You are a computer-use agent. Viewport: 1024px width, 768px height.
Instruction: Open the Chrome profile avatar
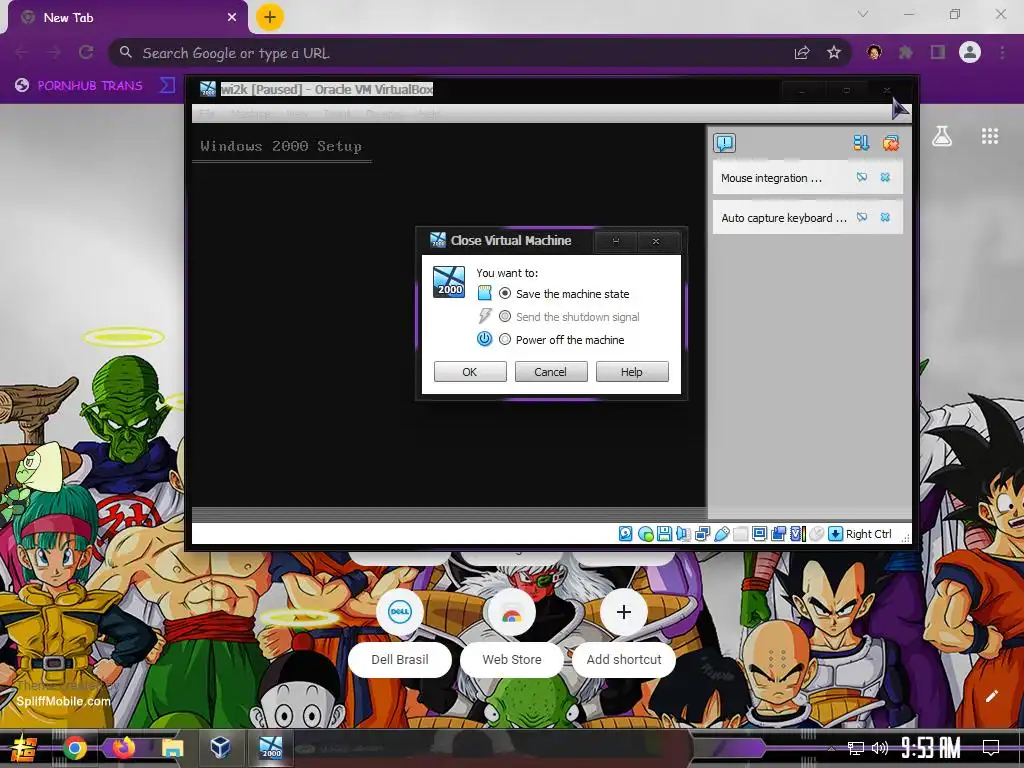click(970, 52)
